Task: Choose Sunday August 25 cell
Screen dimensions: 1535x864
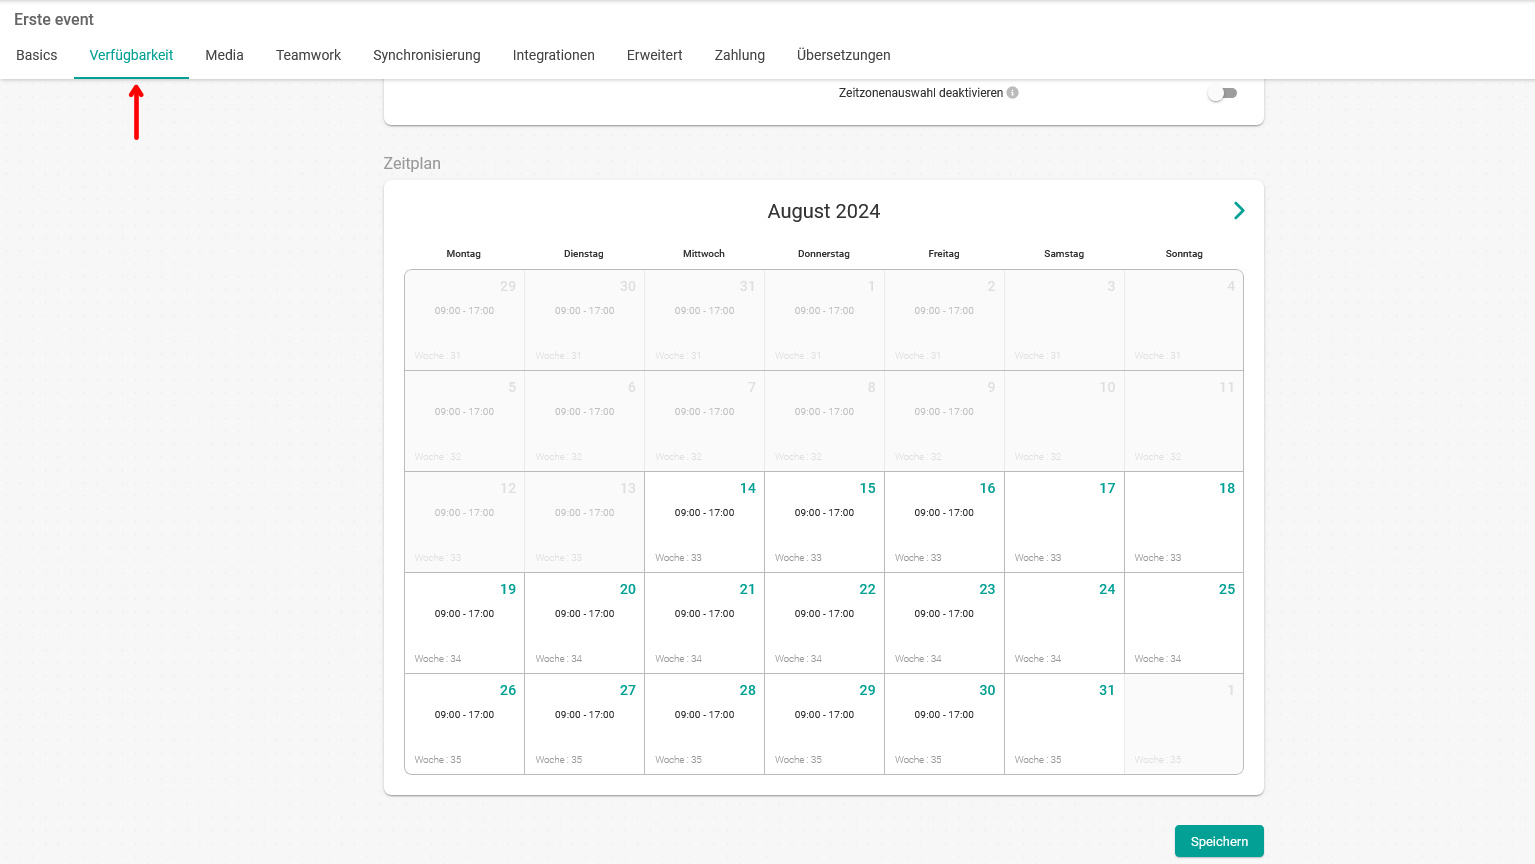Action: [1184, 623]
